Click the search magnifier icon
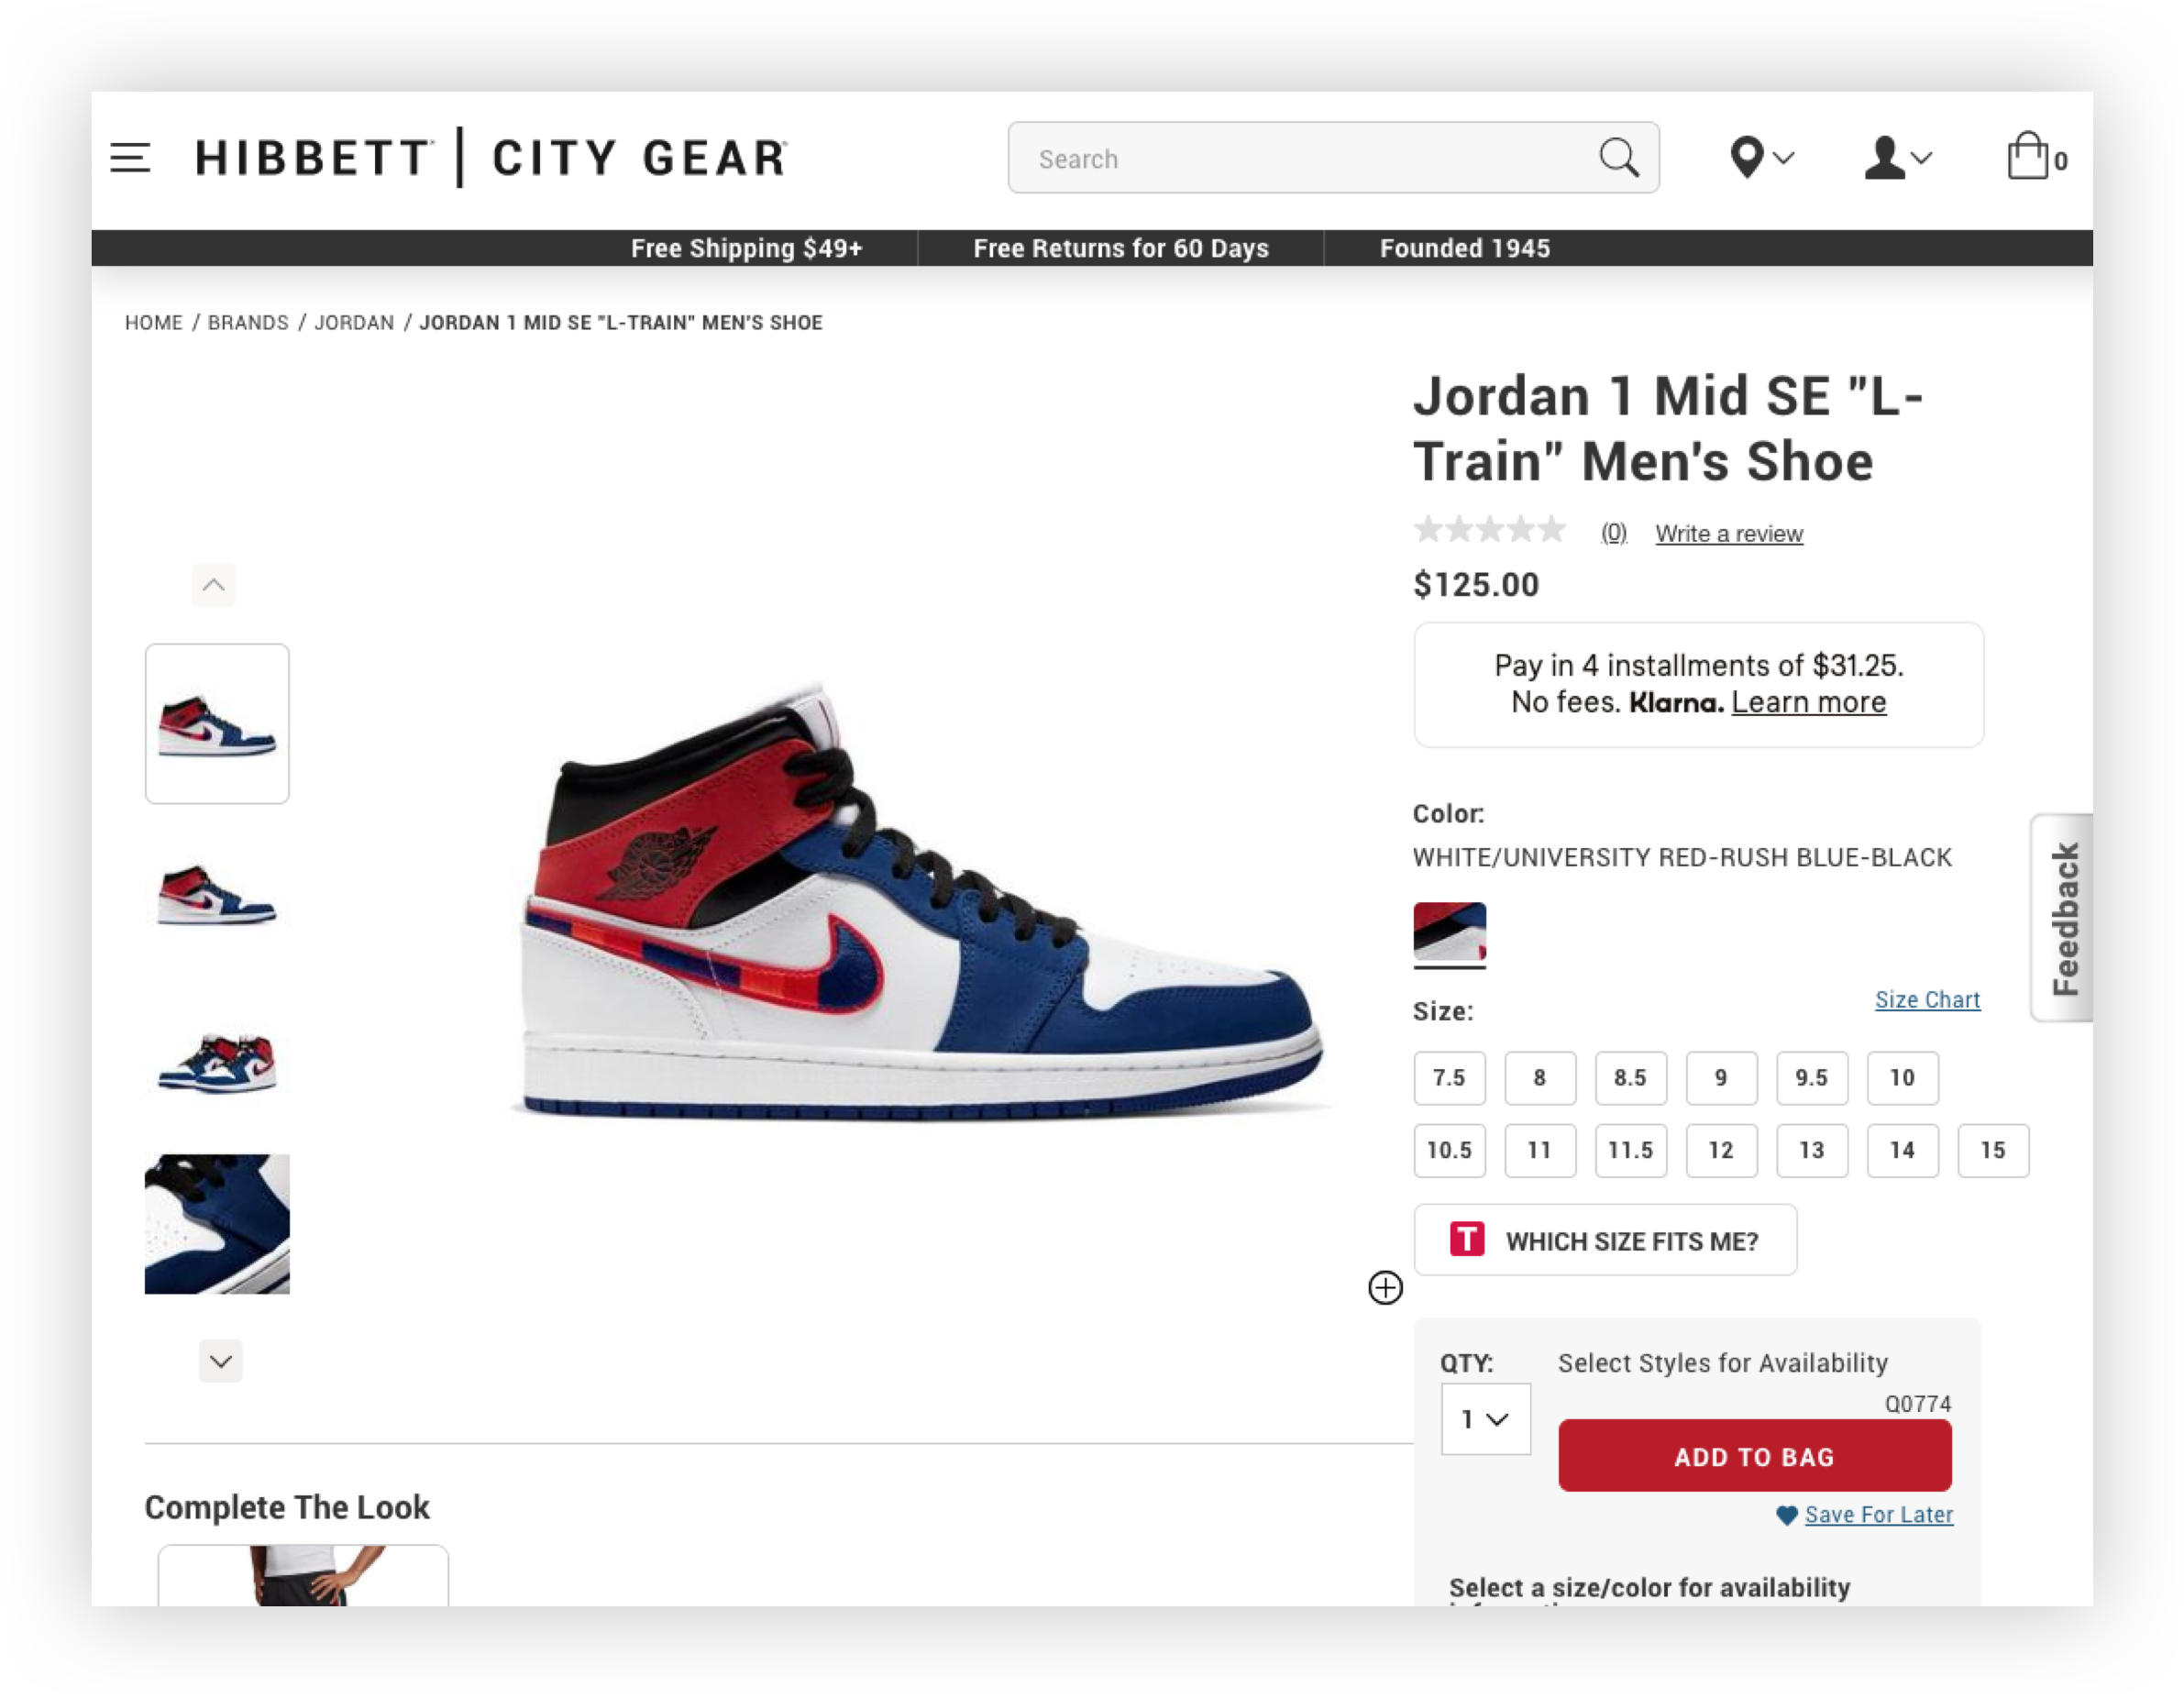 pos(1618,157)
